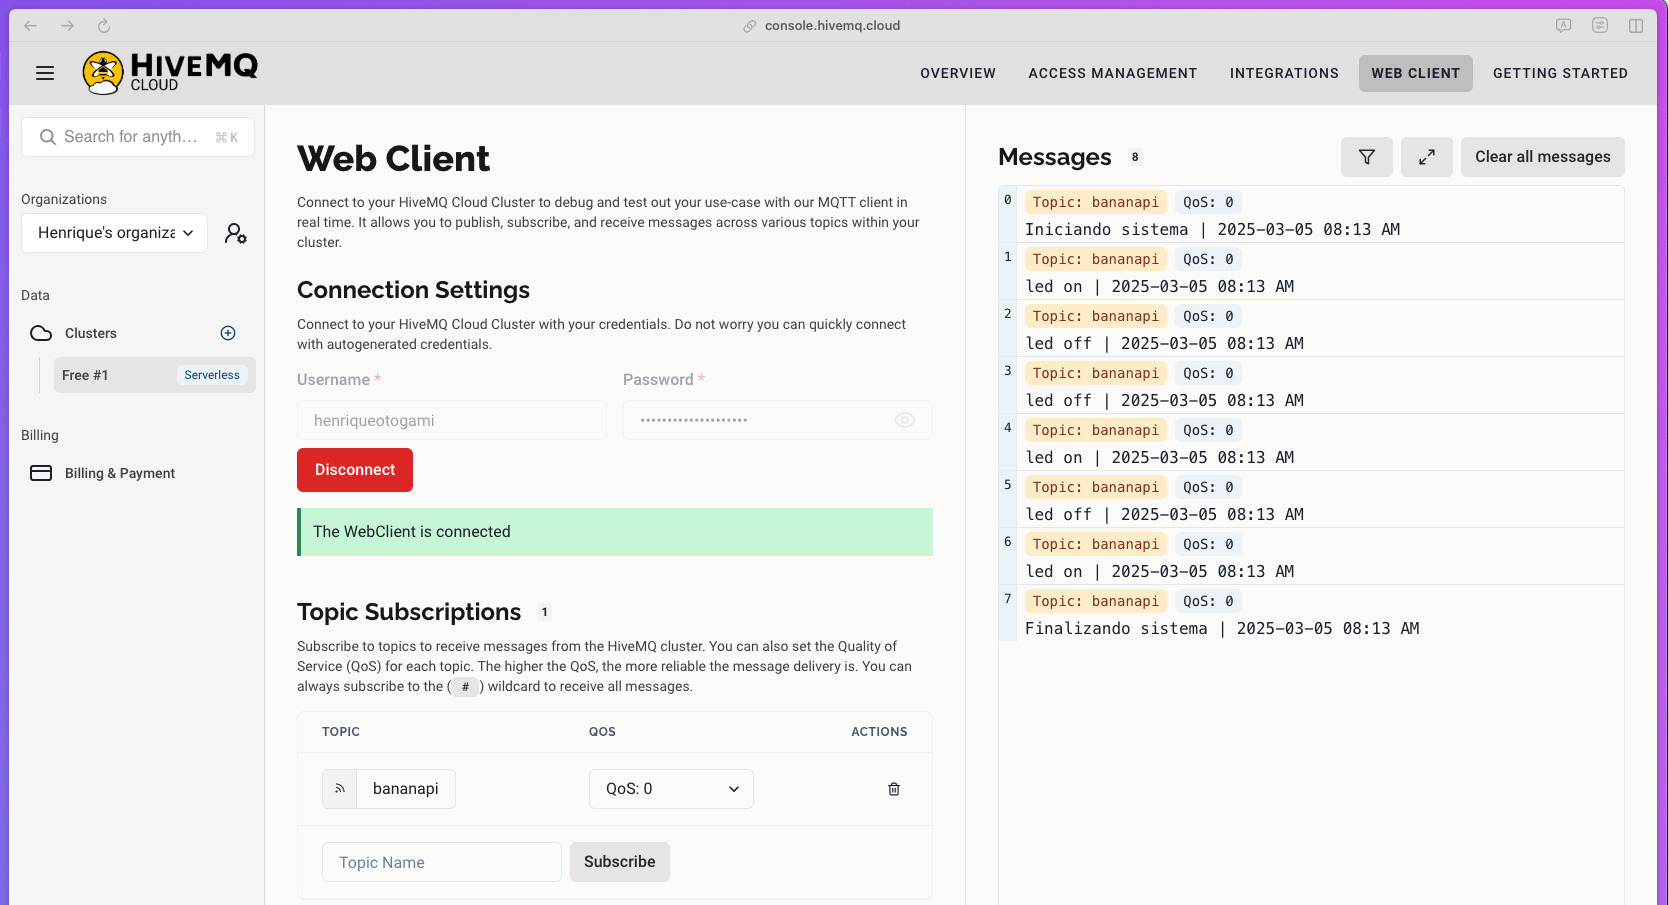
Task: Reload the page with refresh icon
Action: (x=104, y=26)
